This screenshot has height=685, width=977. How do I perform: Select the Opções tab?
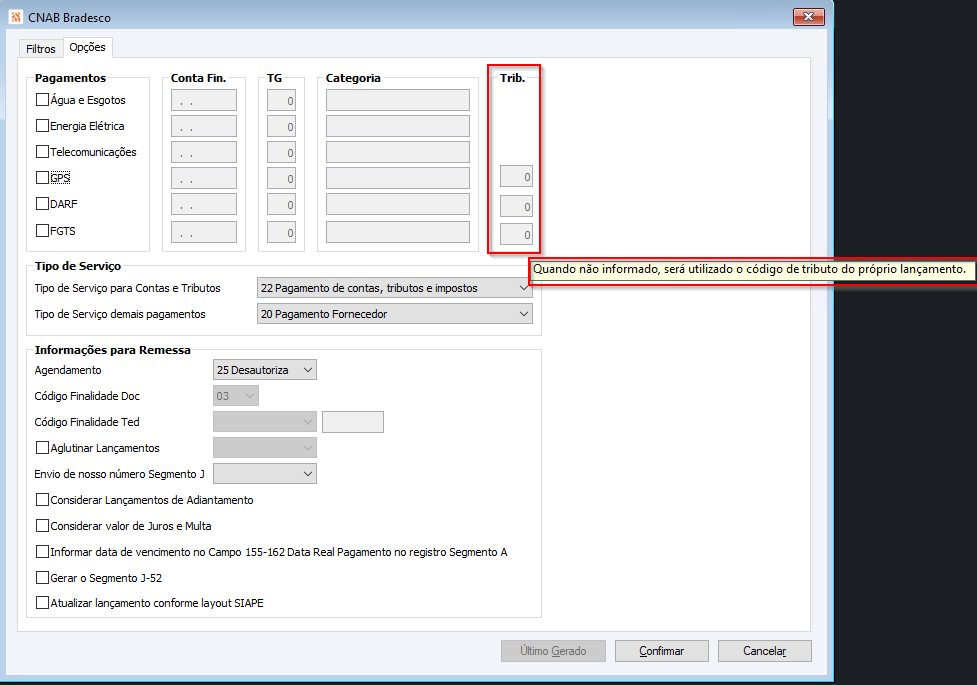click(x=87, y=47)
